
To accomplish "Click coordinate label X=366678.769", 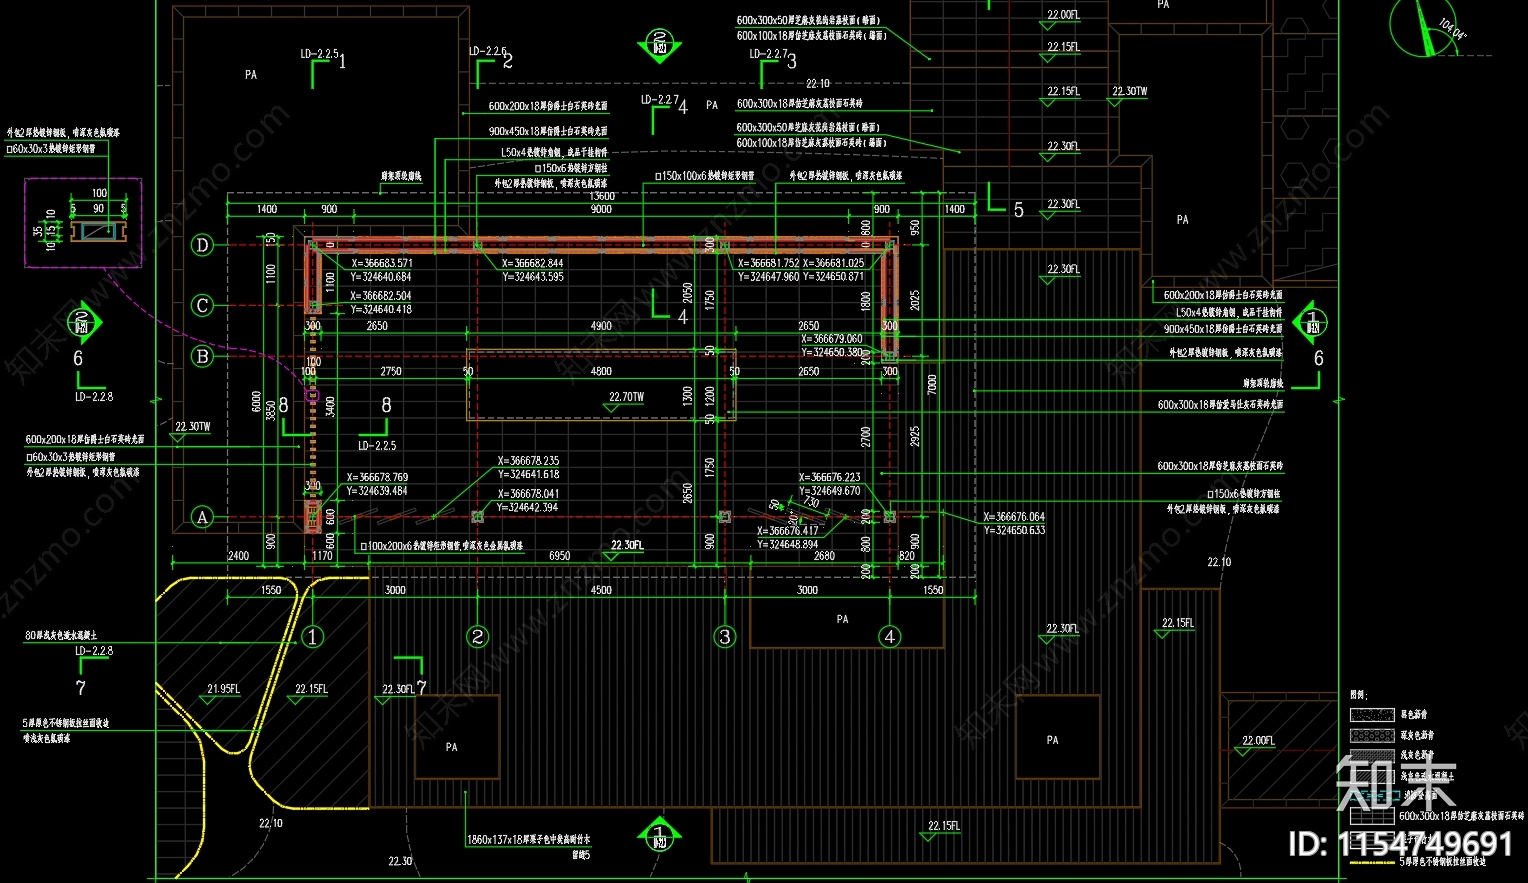I will pos(377,478).
